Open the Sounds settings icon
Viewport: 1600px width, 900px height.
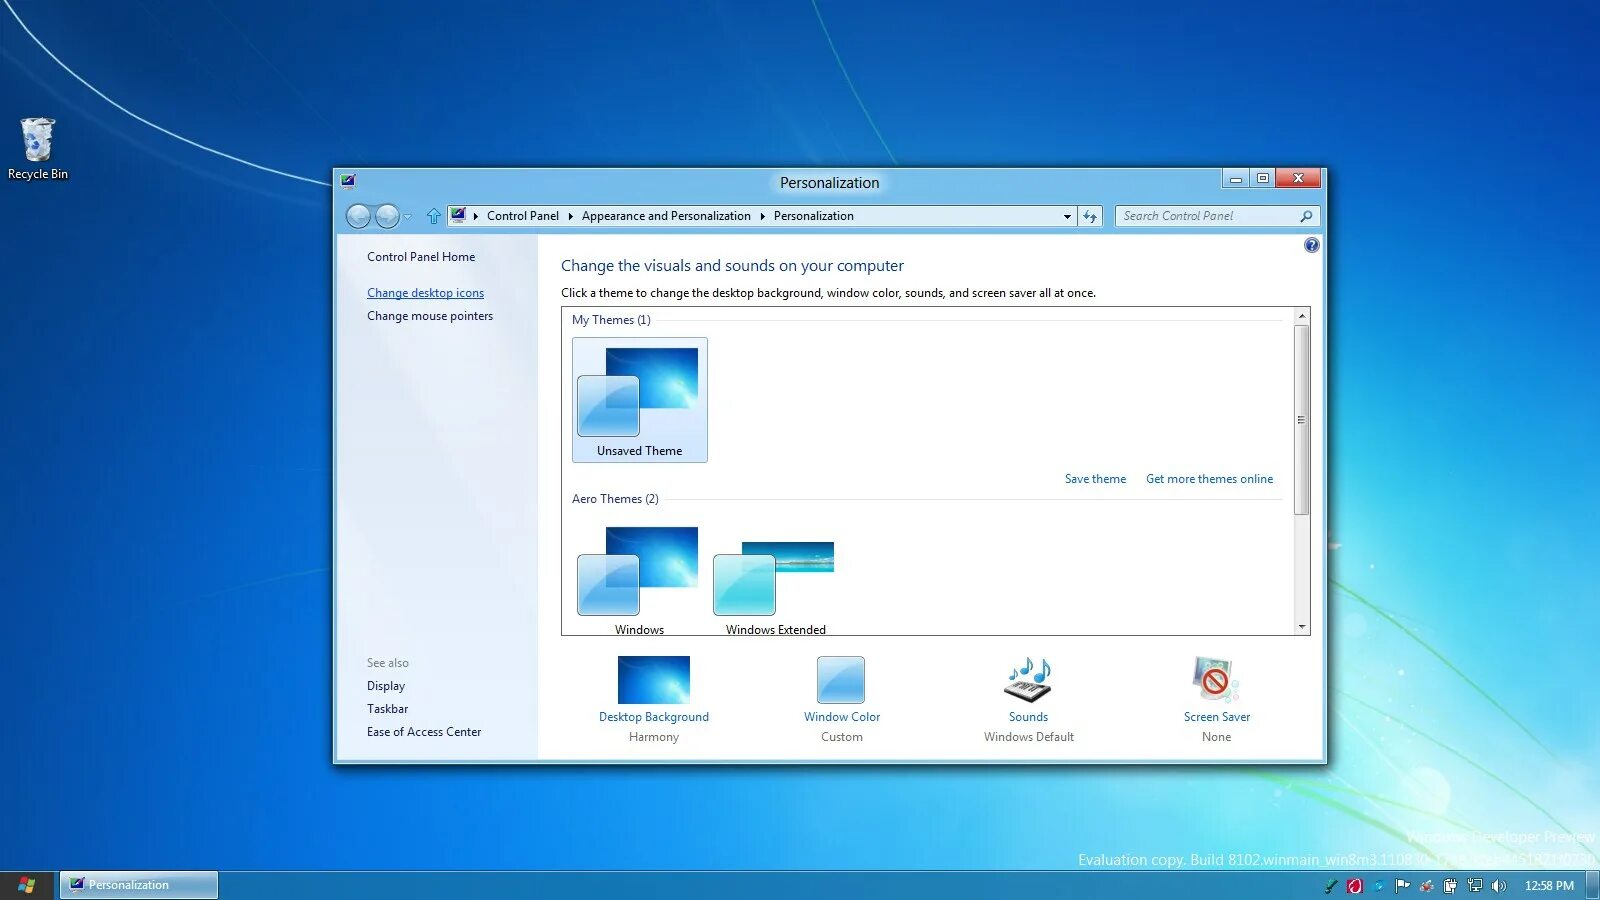[1028, 680]
